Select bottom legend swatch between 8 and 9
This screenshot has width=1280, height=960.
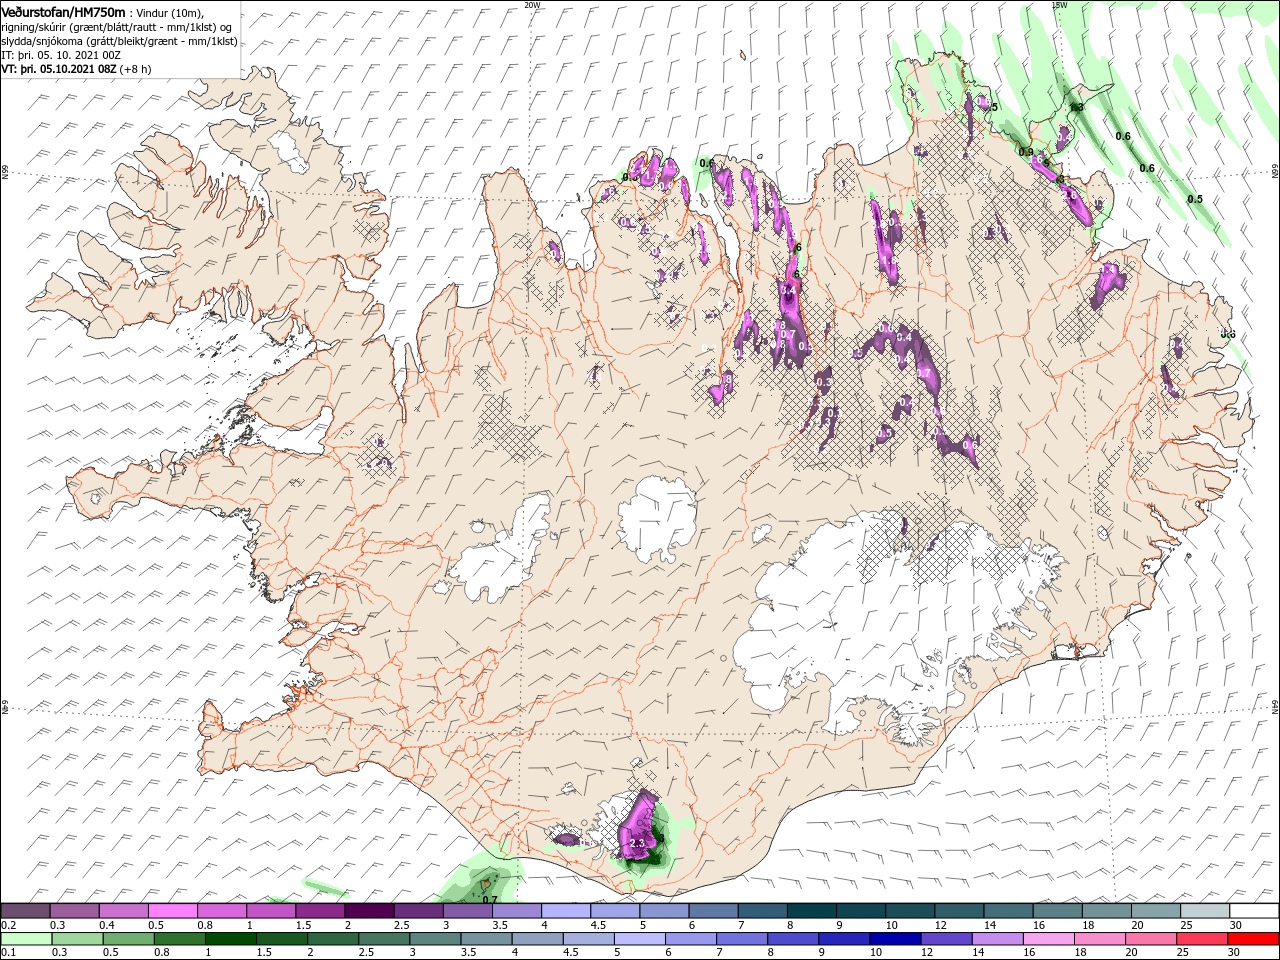[793, 939]
